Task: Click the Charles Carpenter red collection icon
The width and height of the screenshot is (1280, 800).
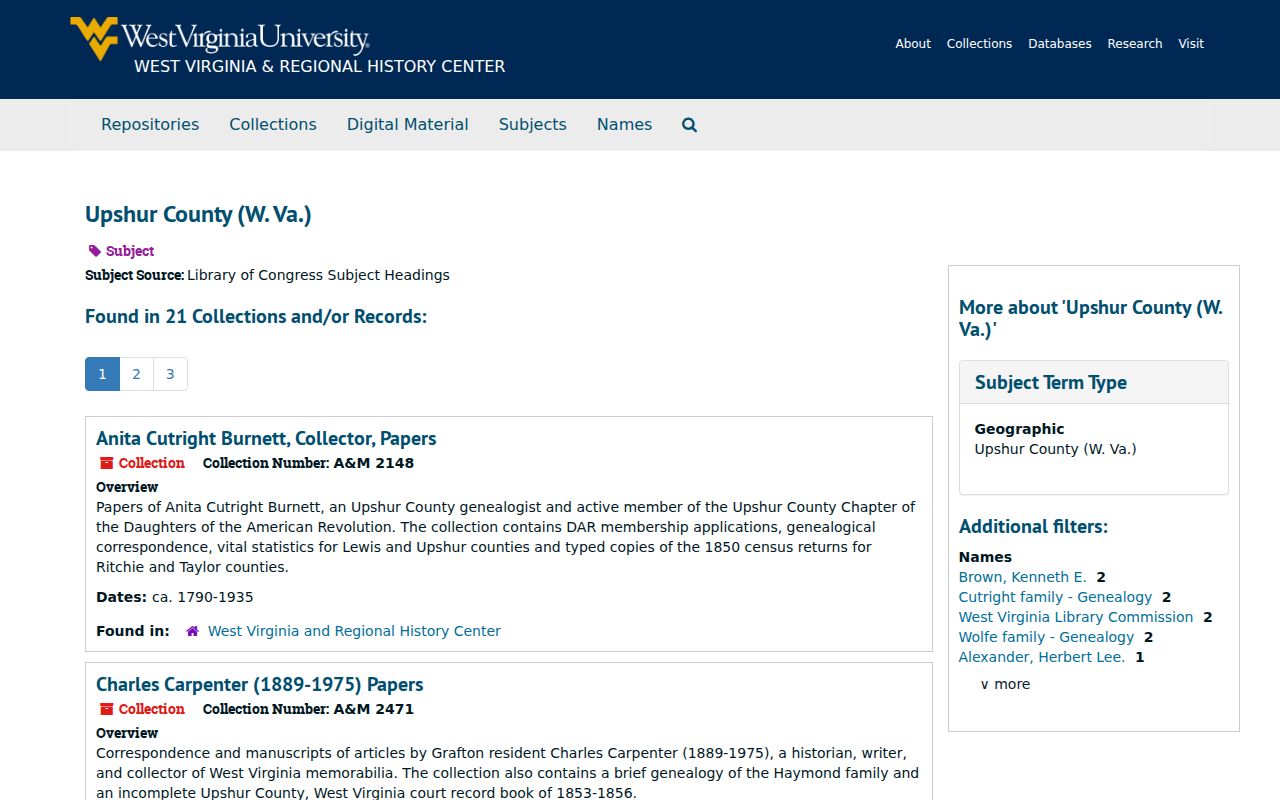Action: pos(106,709)
